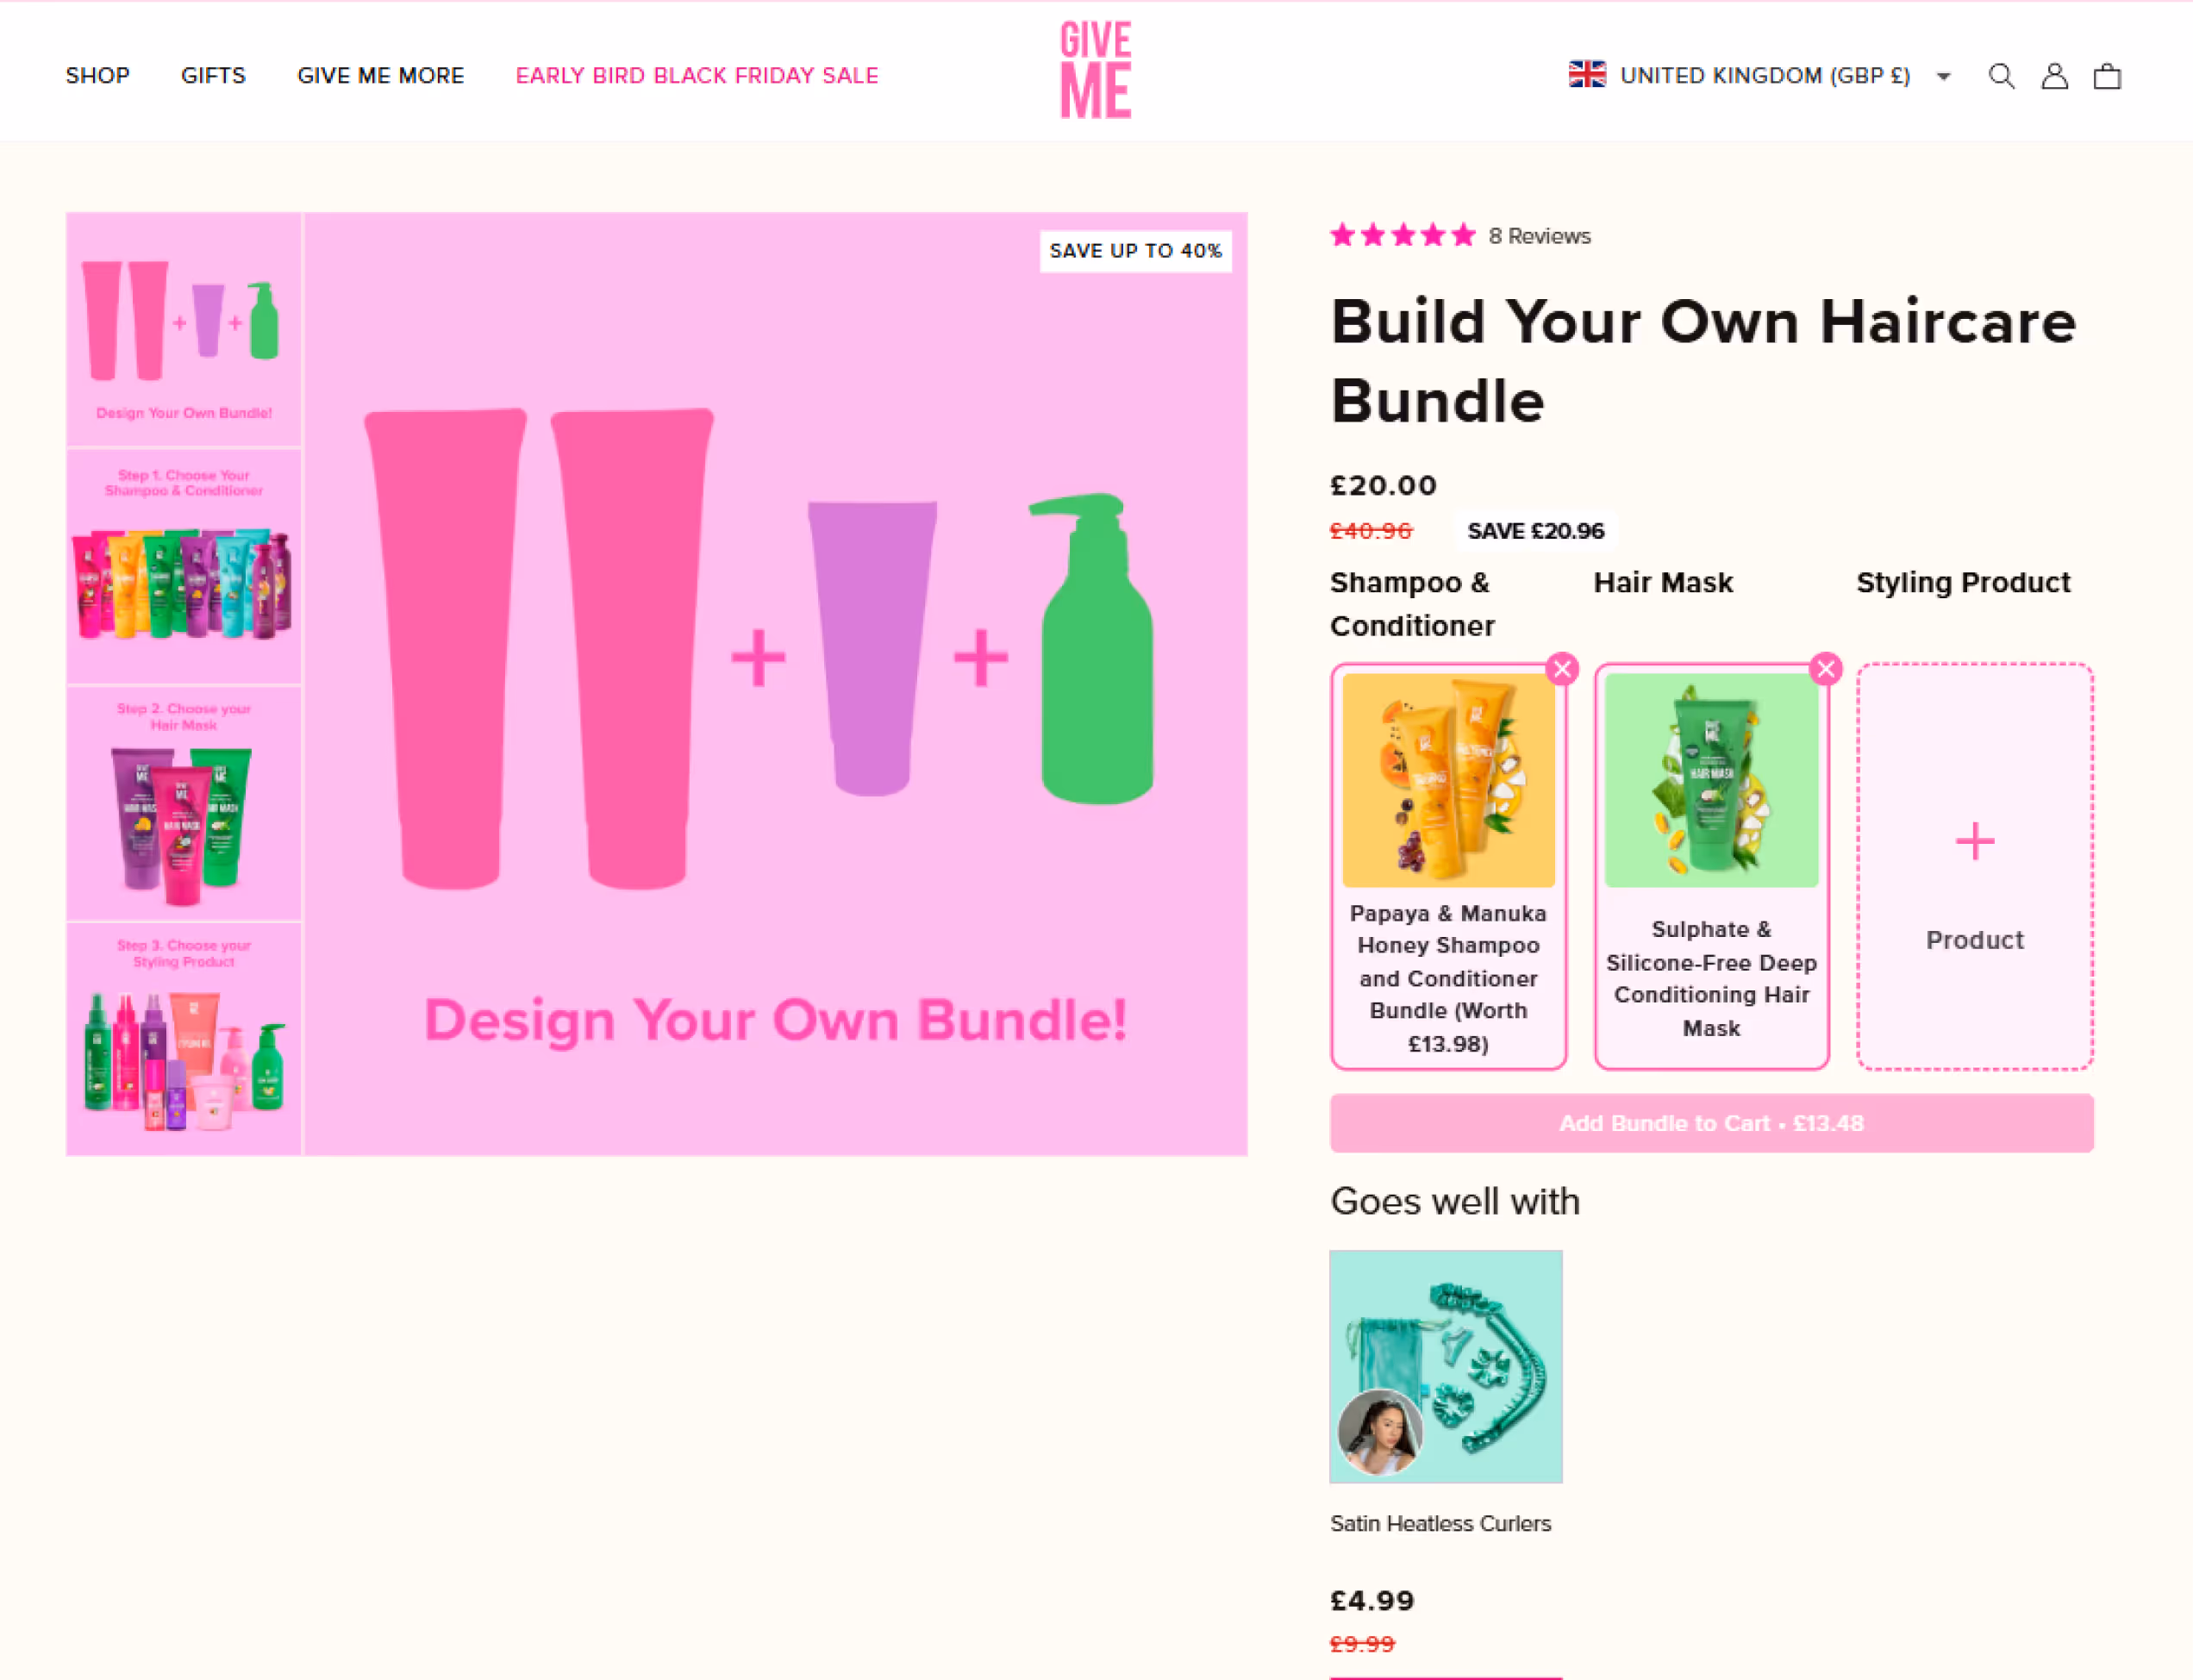Open the SHOP menu
Image resolution: width=2193 pixels, height=1680 pixels.
point(97,76)
